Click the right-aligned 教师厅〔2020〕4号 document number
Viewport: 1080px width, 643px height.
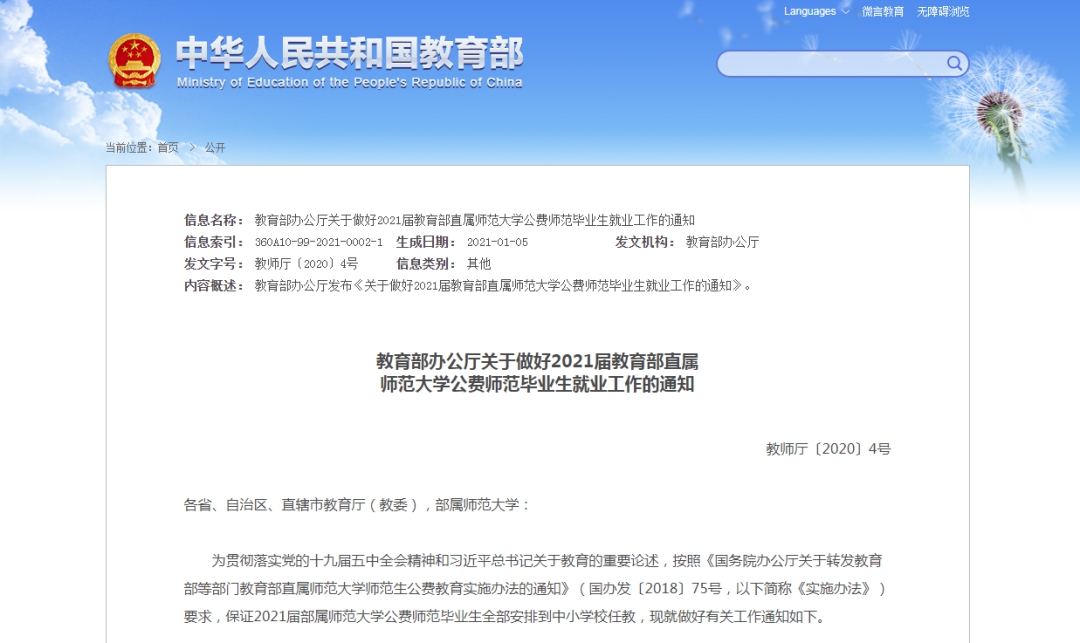coord(828,449)
